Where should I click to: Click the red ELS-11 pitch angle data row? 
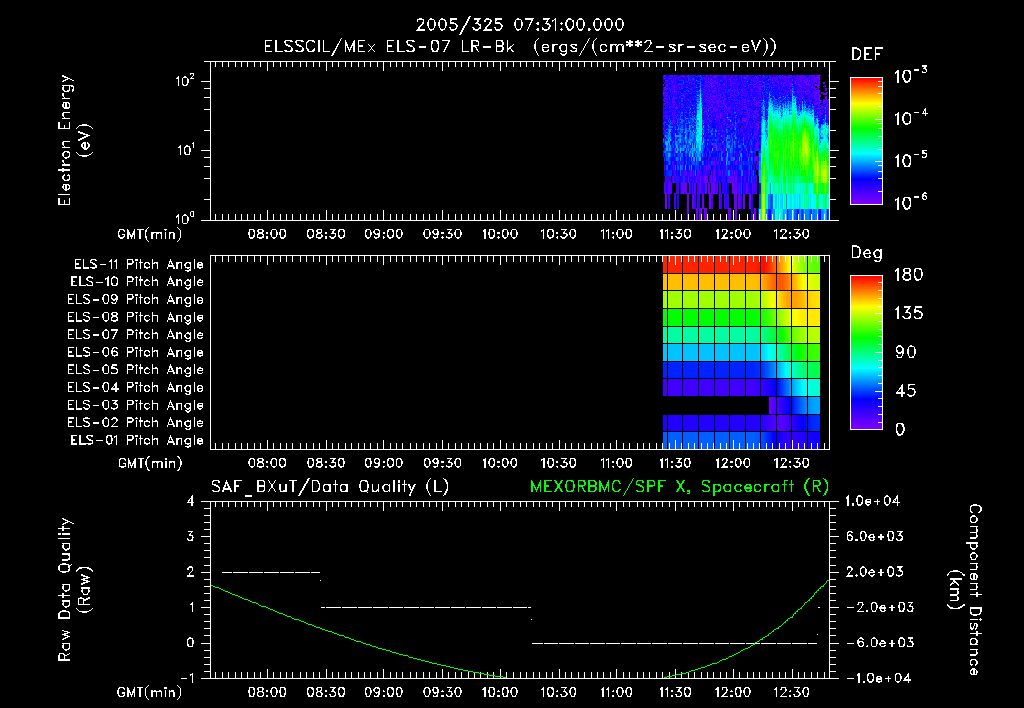point(741,265)
